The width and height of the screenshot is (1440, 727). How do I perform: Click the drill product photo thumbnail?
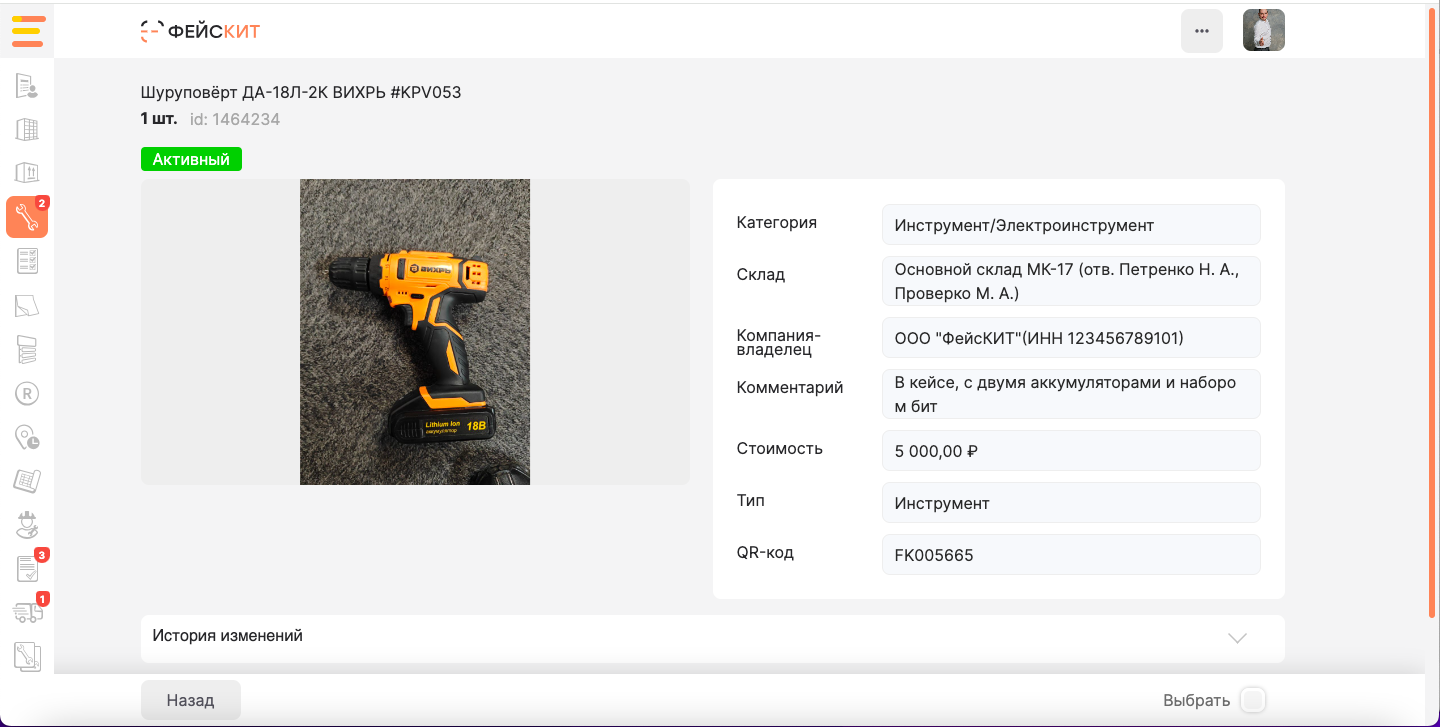414,331
